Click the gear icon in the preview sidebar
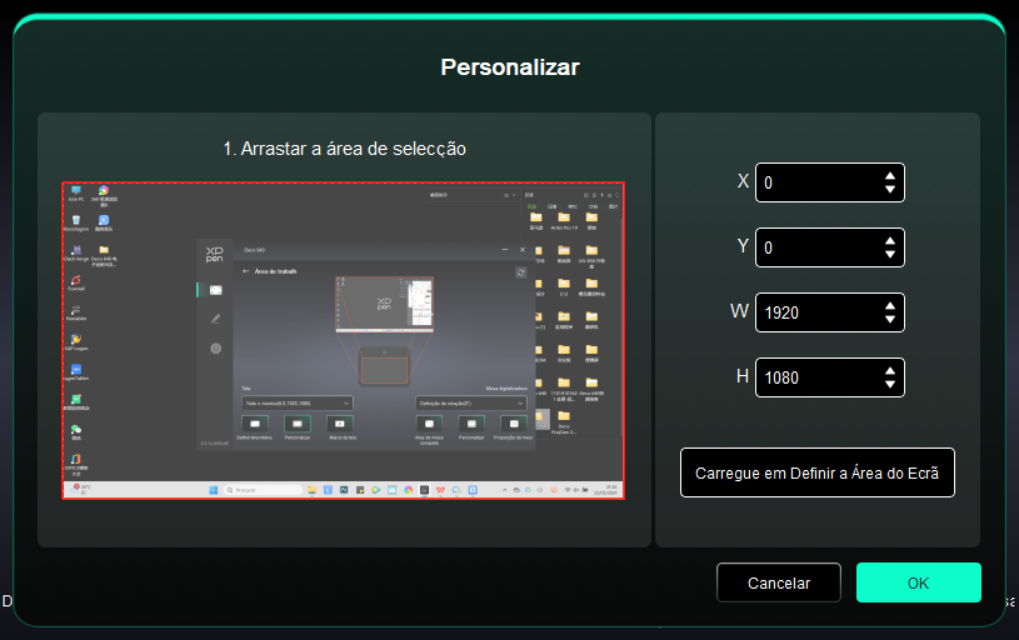This screenshot has height=640, width=1019. click(215, 349)
